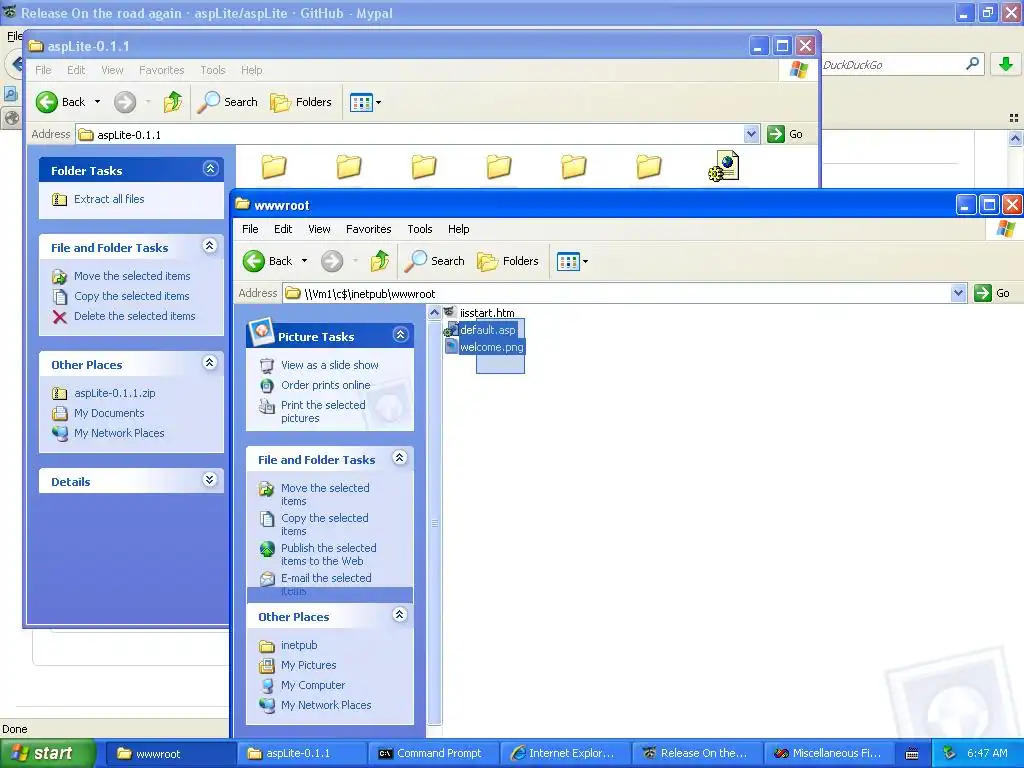The image size is (1024, 768).
Task: Collapse the Picture Tasks panel
Action: (400, 336)
